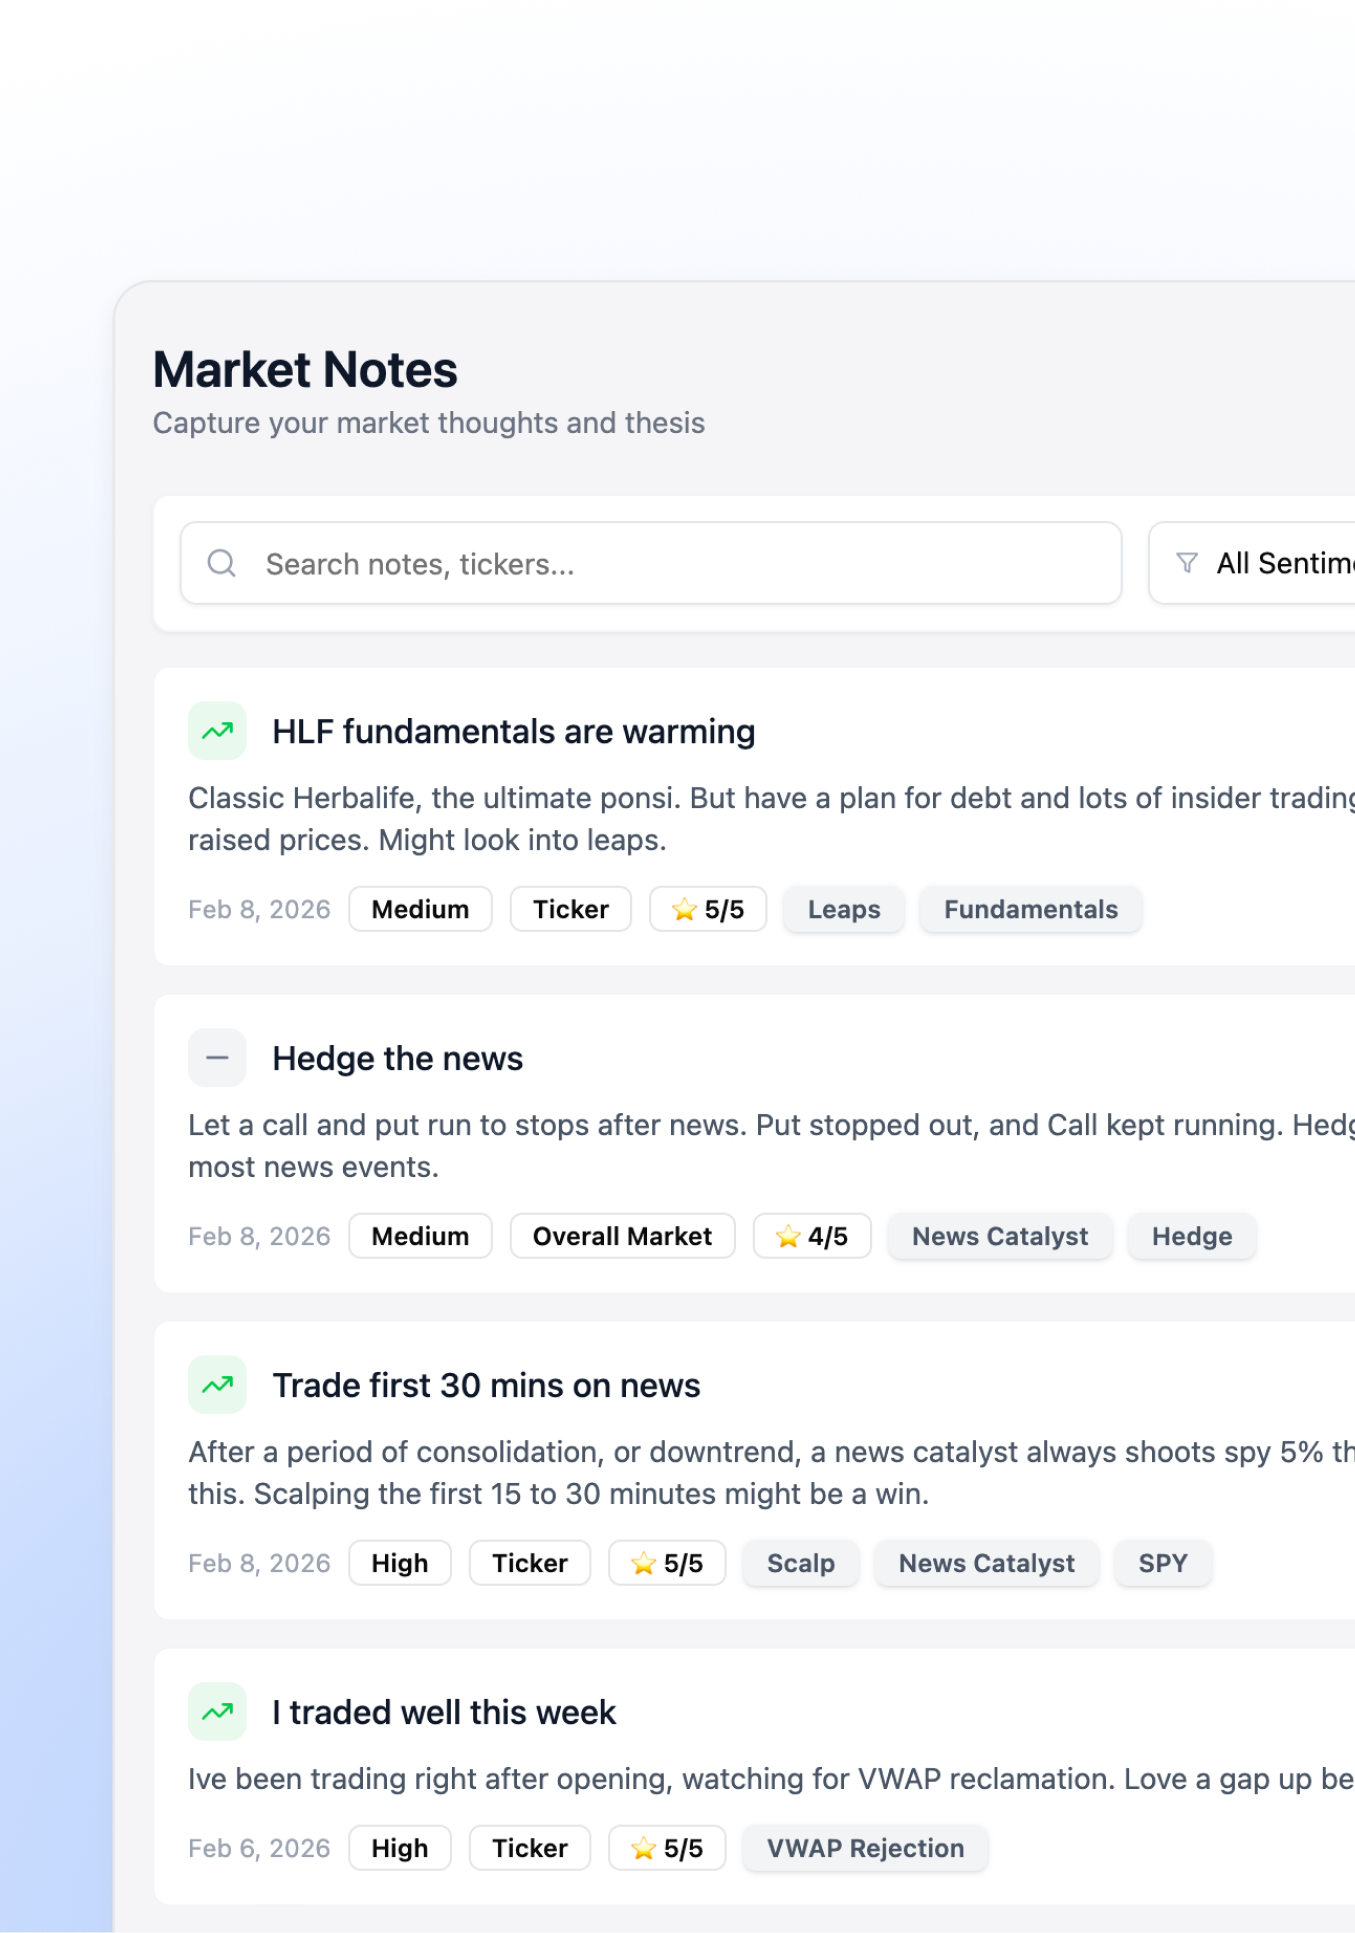This screenshot has height=1933, width=1355.
Task: Click the search notes input field
Action: (650, 563)
